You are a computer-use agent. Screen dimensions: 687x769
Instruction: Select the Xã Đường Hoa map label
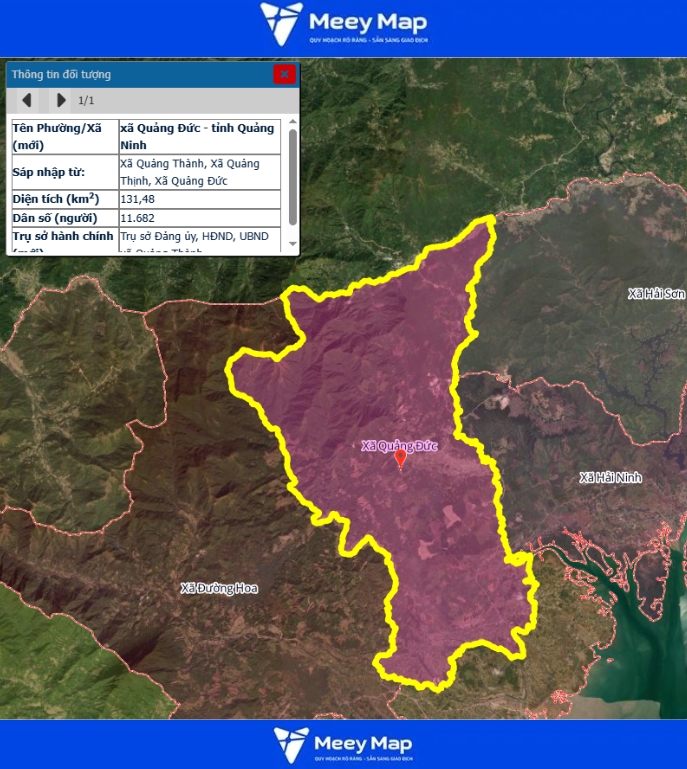(219, 588)
